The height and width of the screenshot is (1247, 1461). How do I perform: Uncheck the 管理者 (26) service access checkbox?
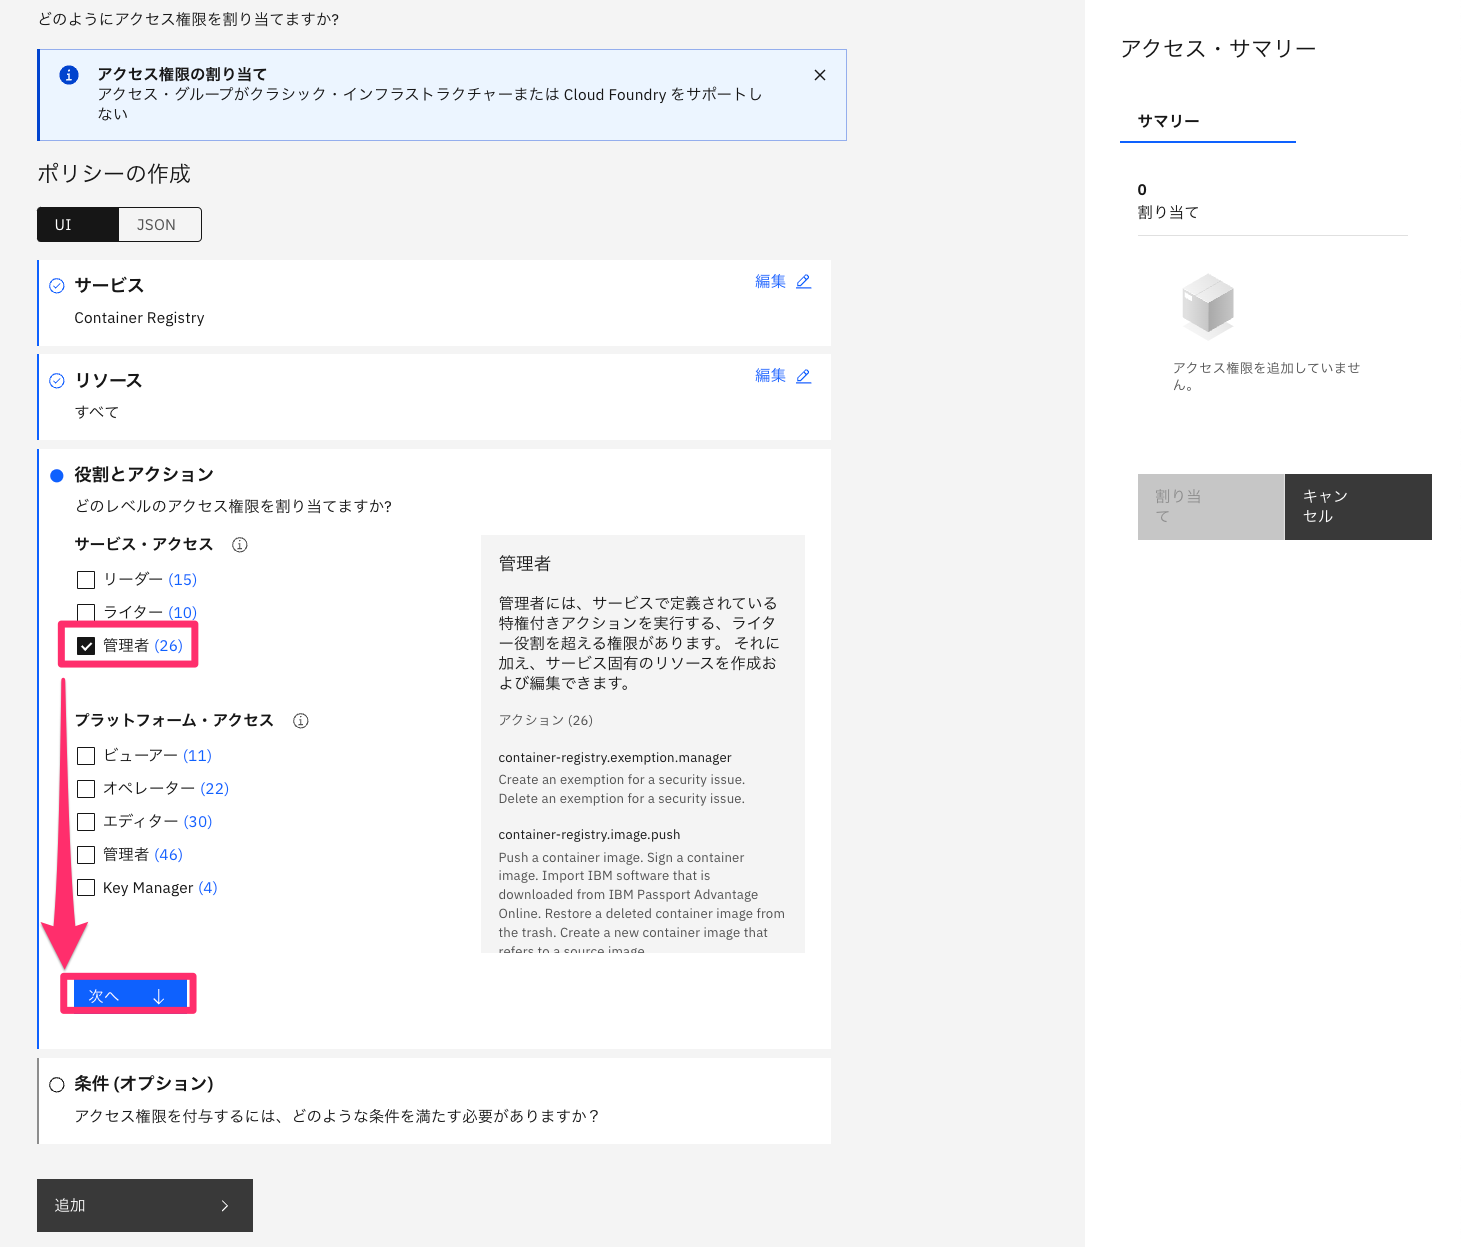[x=86, y=645]
